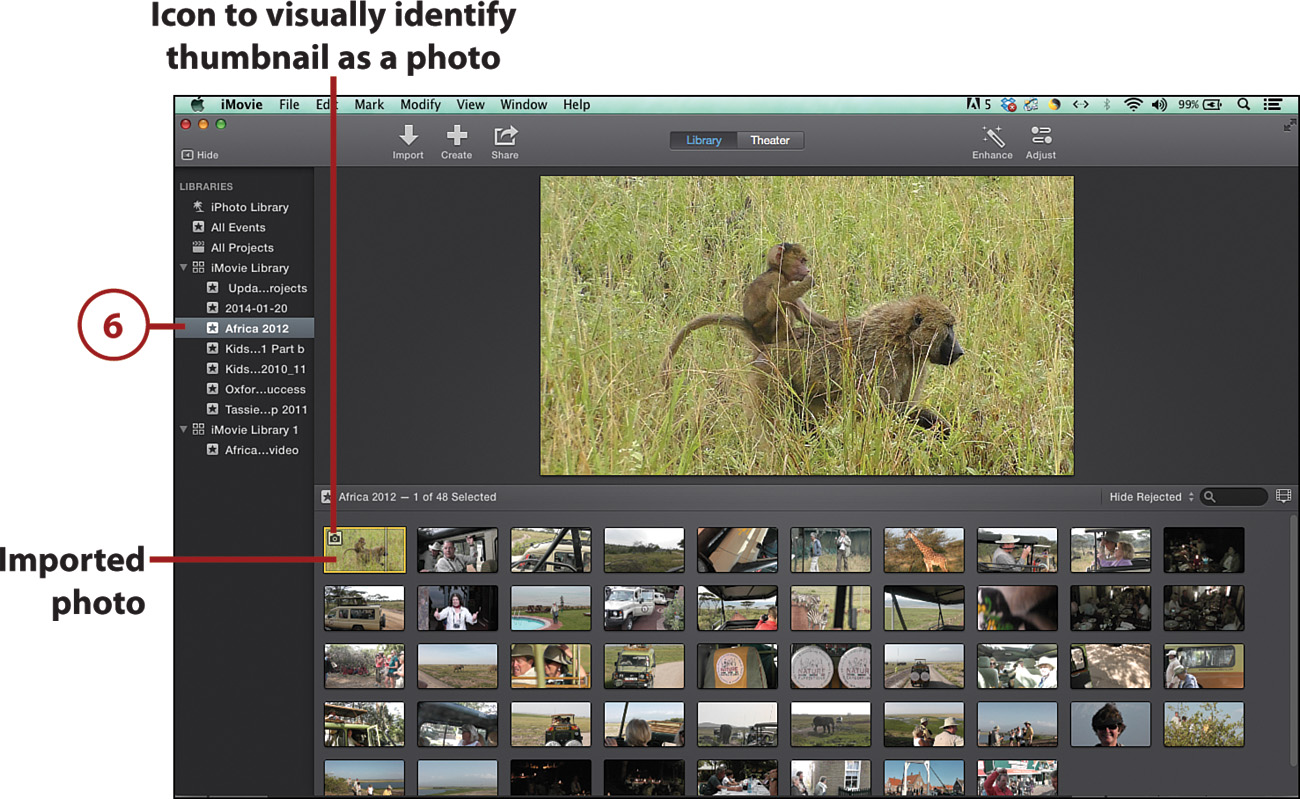Select the giraffe thumbnail

924,549
